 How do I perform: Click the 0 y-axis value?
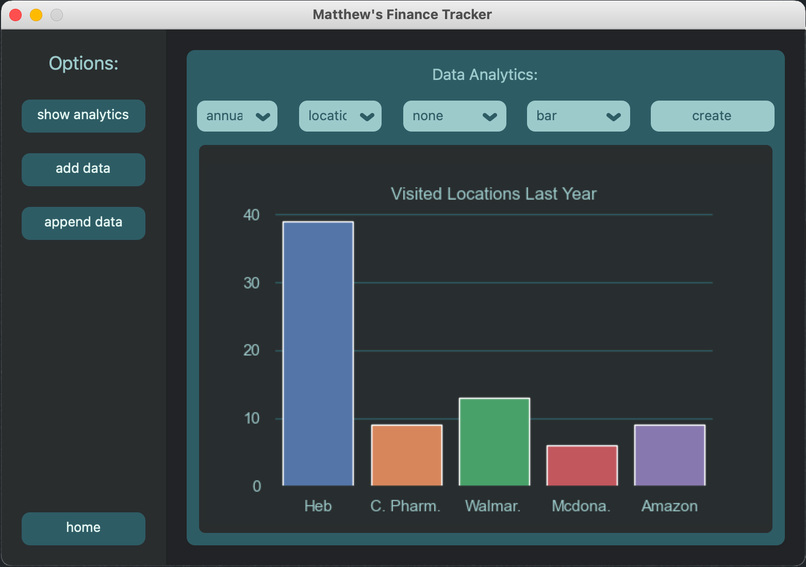point(257,486)
